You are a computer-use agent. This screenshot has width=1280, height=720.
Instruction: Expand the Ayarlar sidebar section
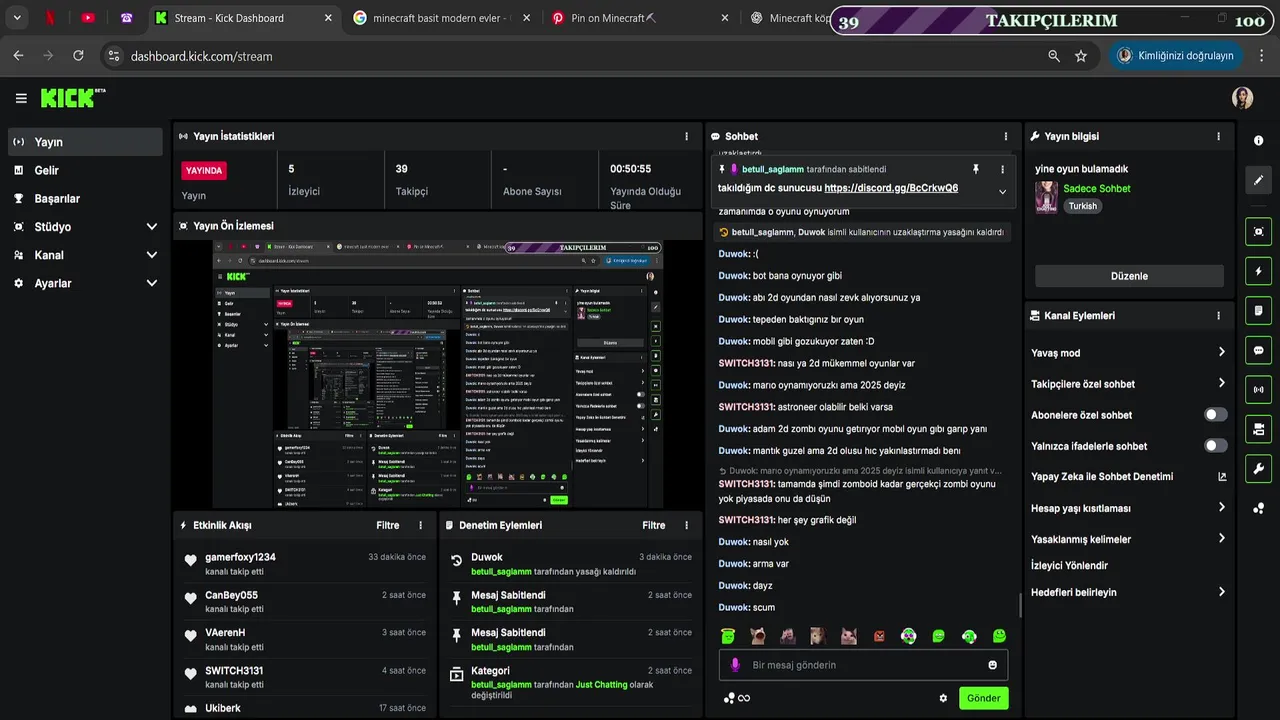(152, 283)
